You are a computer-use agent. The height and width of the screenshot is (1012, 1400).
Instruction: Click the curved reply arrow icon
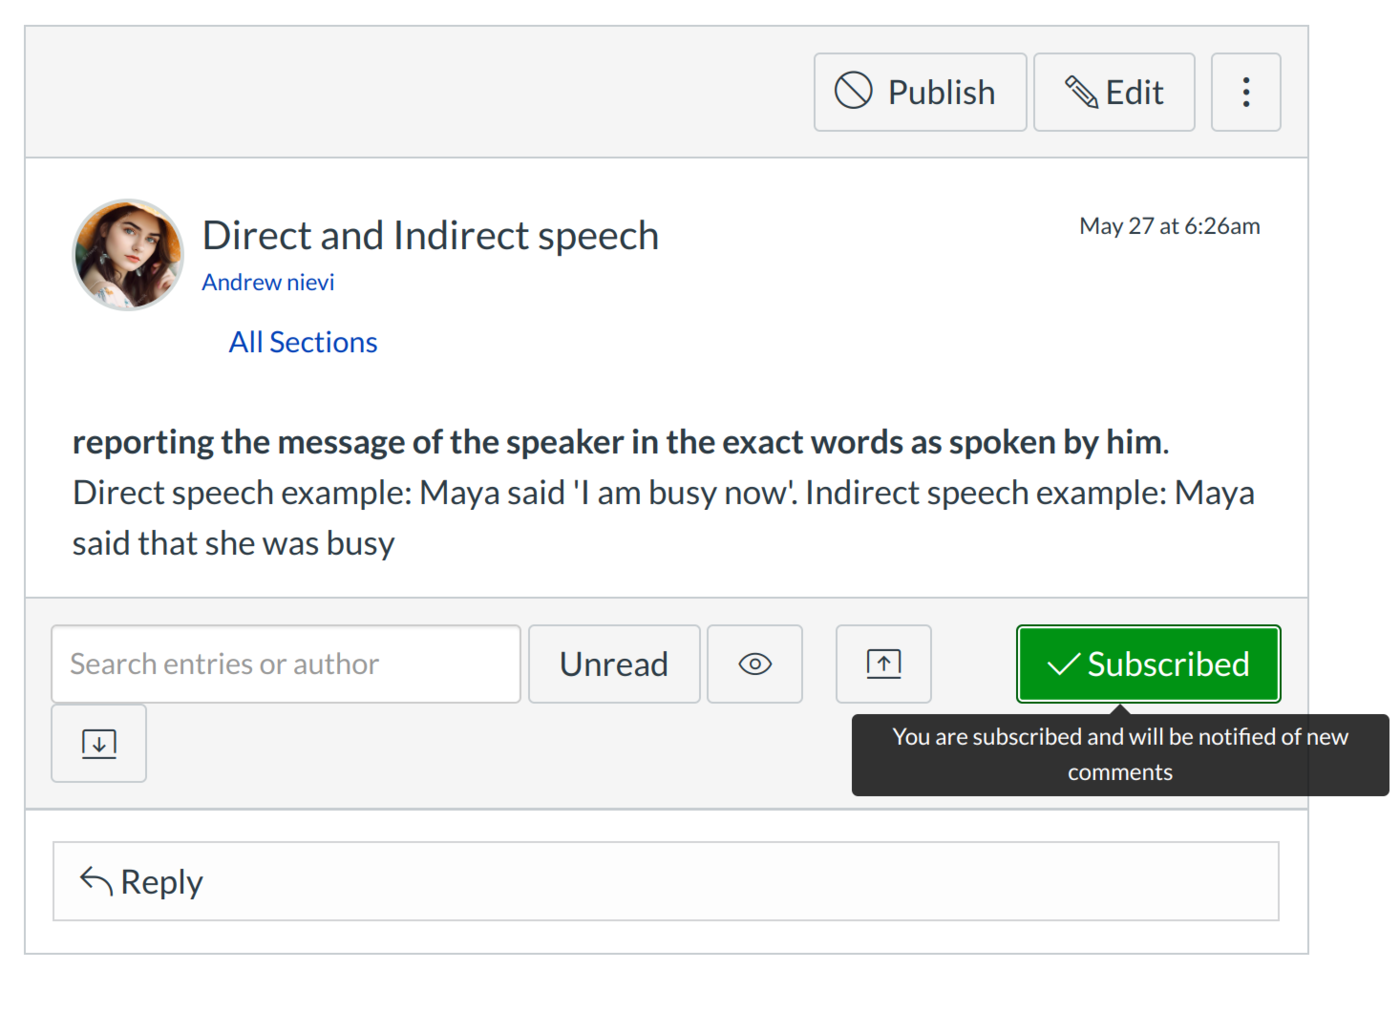pos(96,881)
